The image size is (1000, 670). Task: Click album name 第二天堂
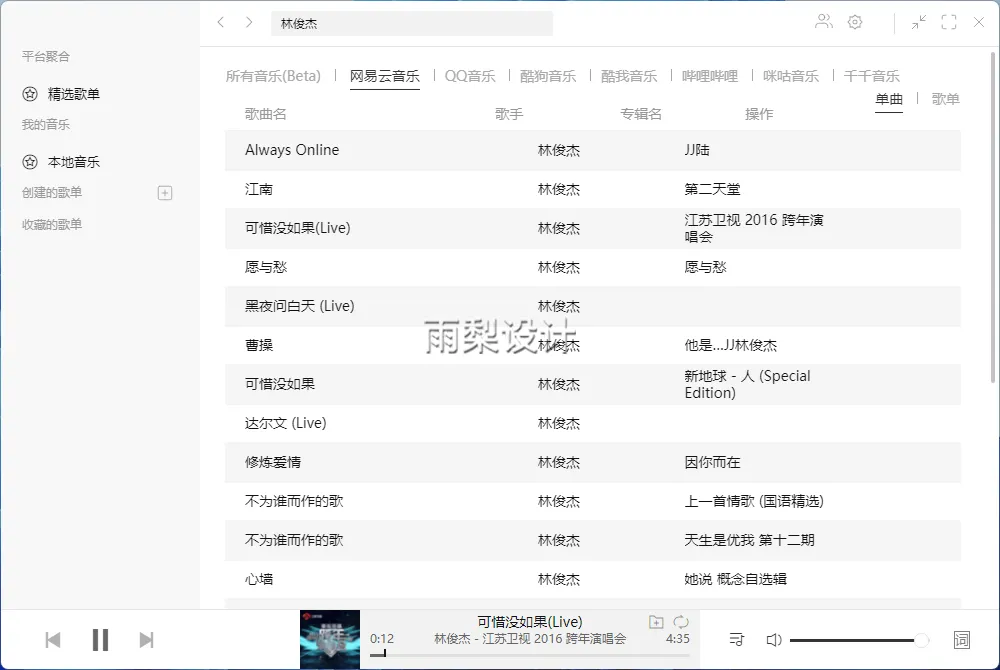[x=712, y=189]
